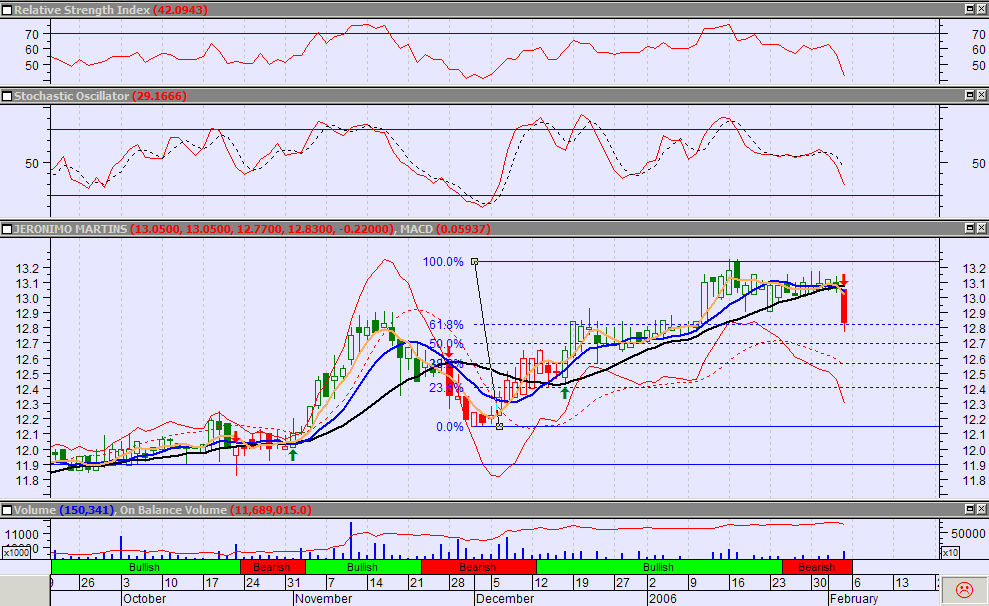Click the February month label on date axis

click(853, 598)
